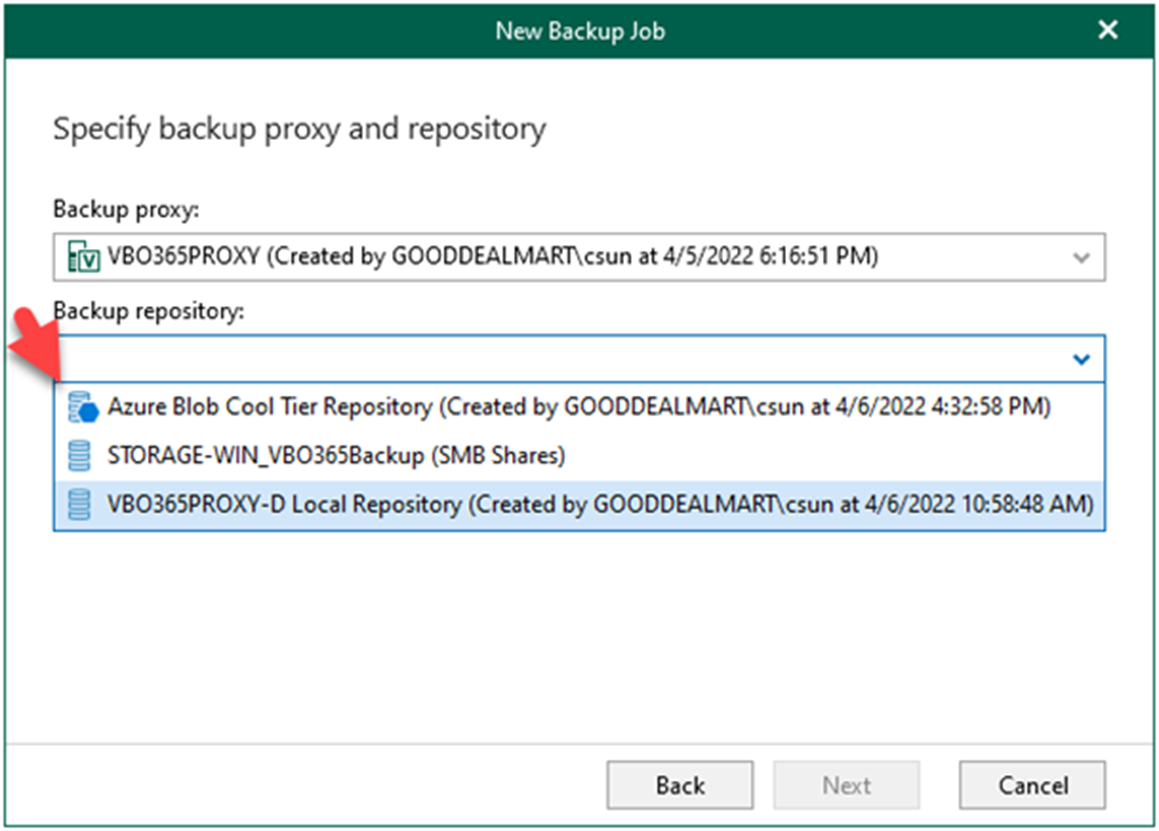Viewport: 1159px width, 831px height.
Task: Collapse the Backup repository dropdown arrow
Action: (x=1081, y=359)
